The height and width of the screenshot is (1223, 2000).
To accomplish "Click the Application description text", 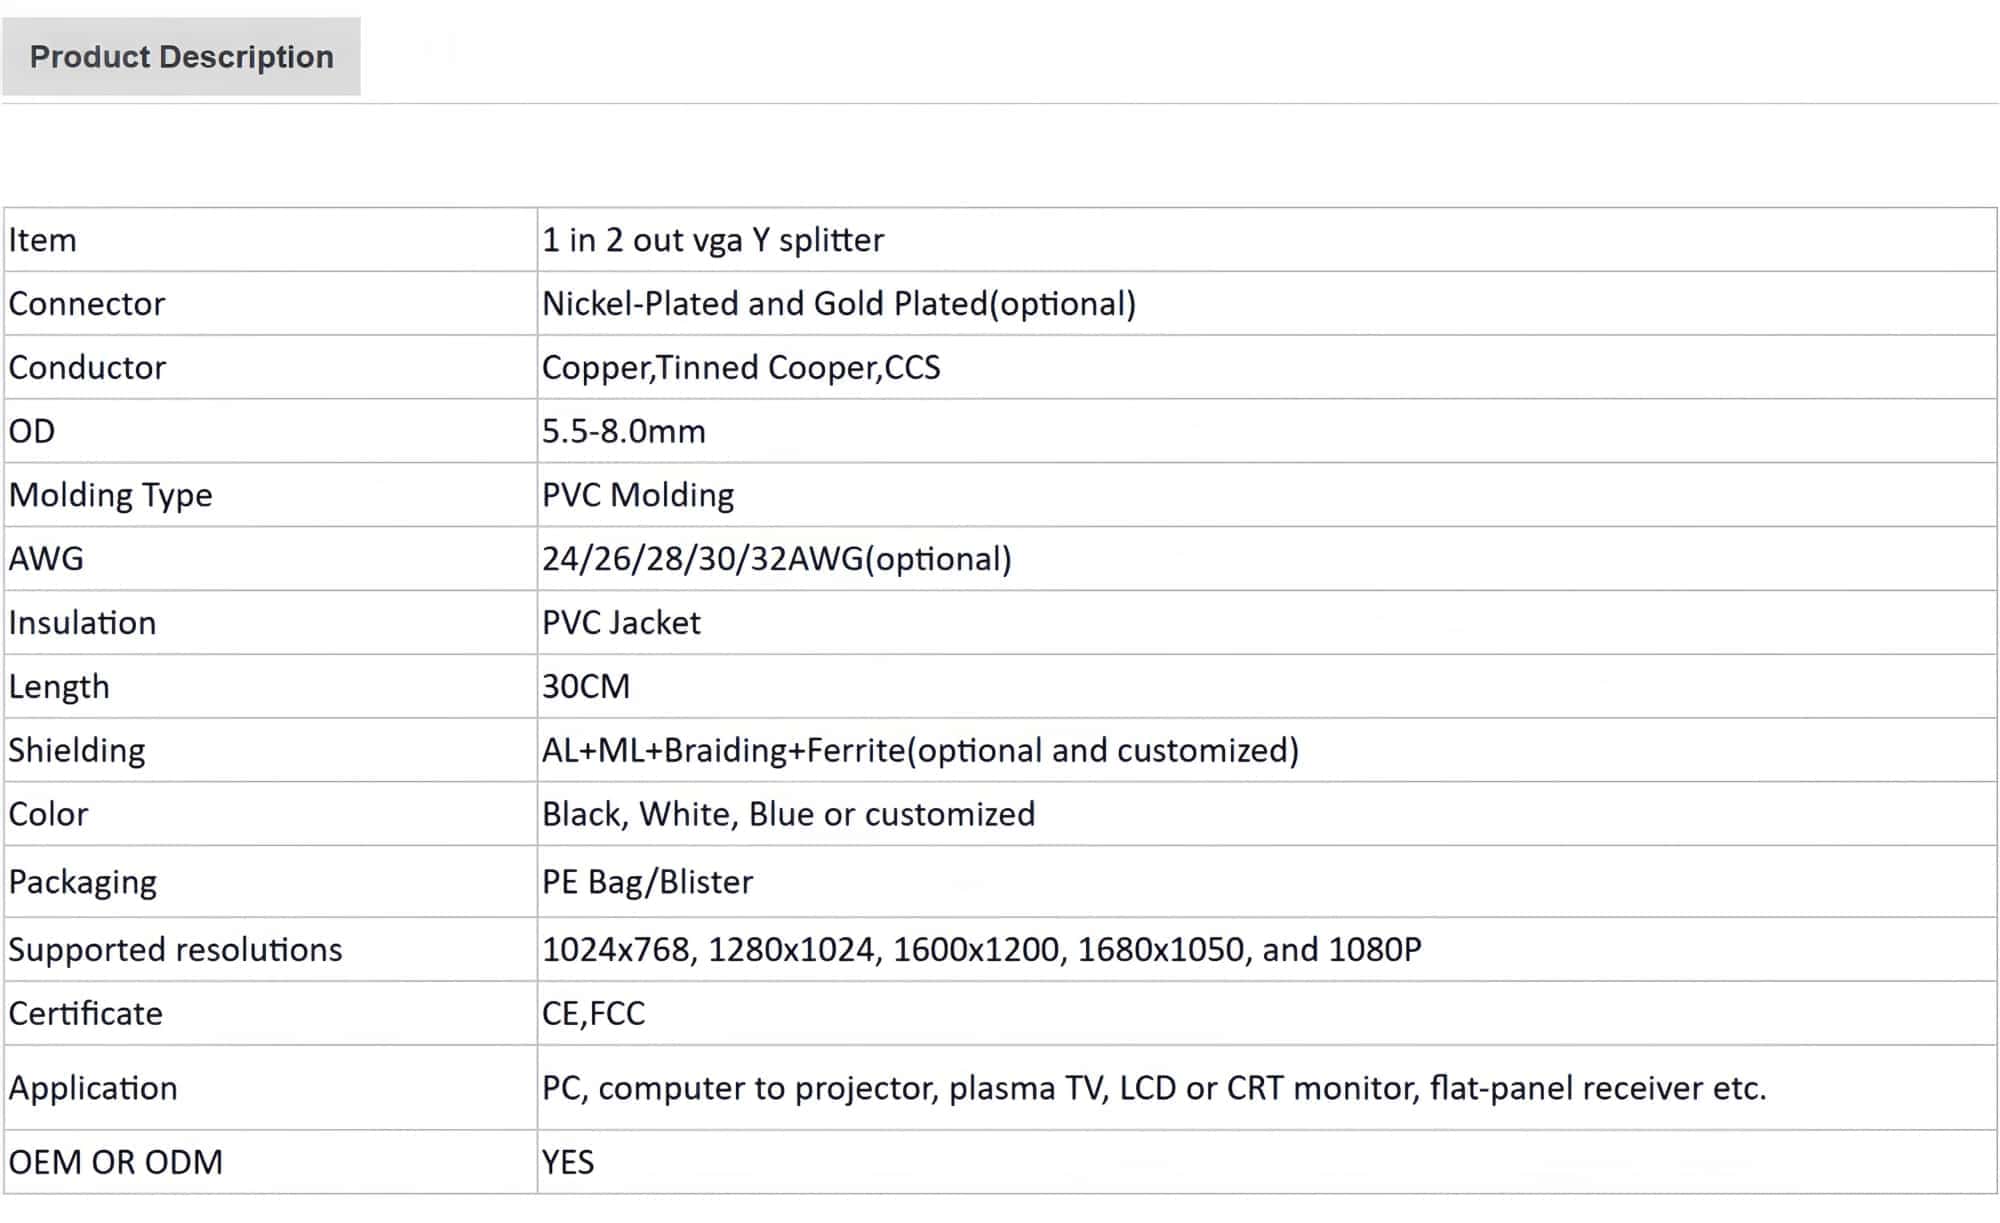I will (x=1154, y=1088).
